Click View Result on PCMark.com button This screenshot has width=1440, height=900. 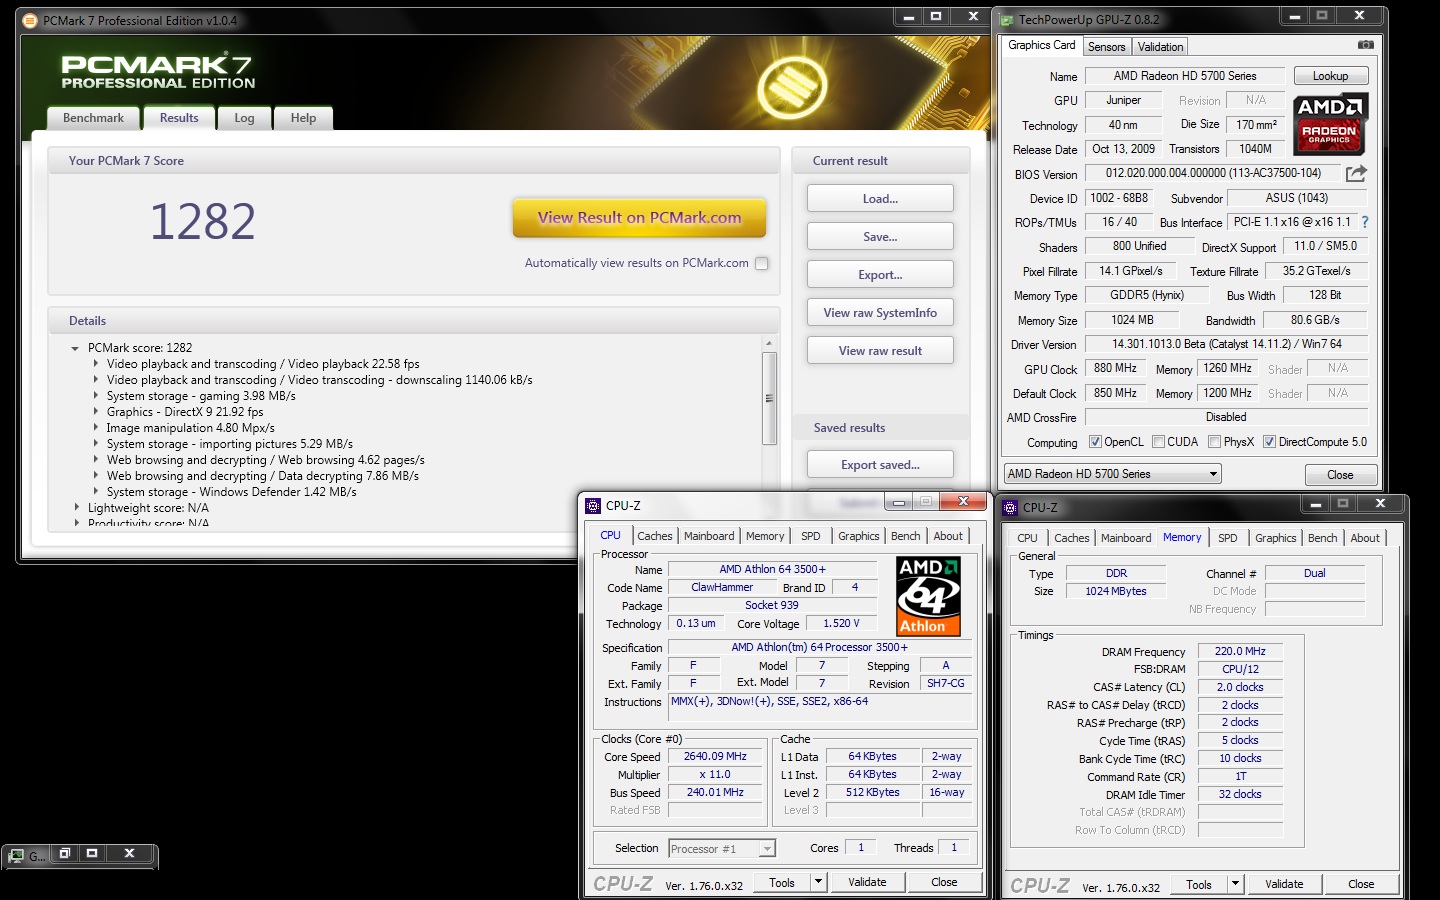(x=640, y=218)
